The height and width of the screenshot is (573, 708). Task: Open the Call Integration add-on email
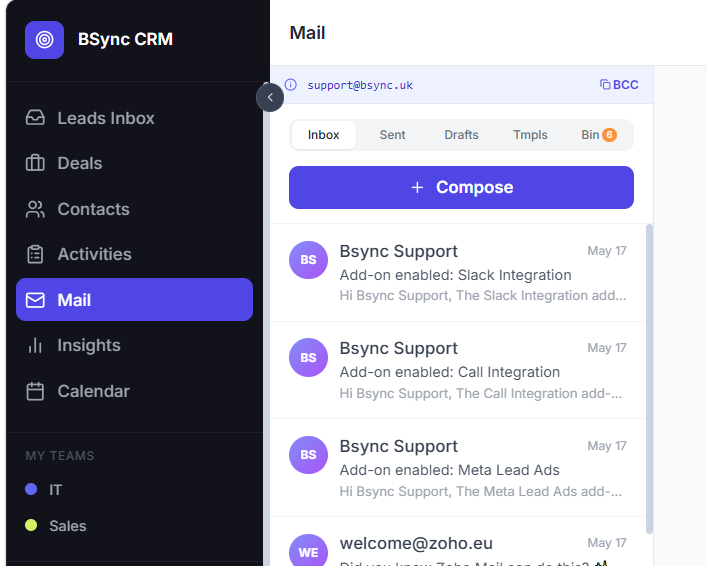[458, 370]
